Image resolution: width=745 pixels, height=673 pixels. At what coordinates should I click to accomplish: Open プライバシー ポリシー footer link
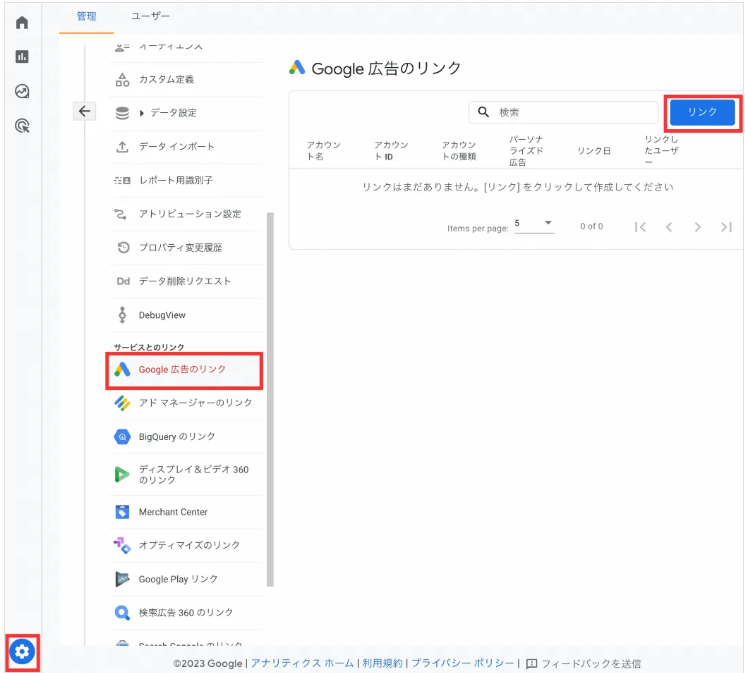click(462, 663)
